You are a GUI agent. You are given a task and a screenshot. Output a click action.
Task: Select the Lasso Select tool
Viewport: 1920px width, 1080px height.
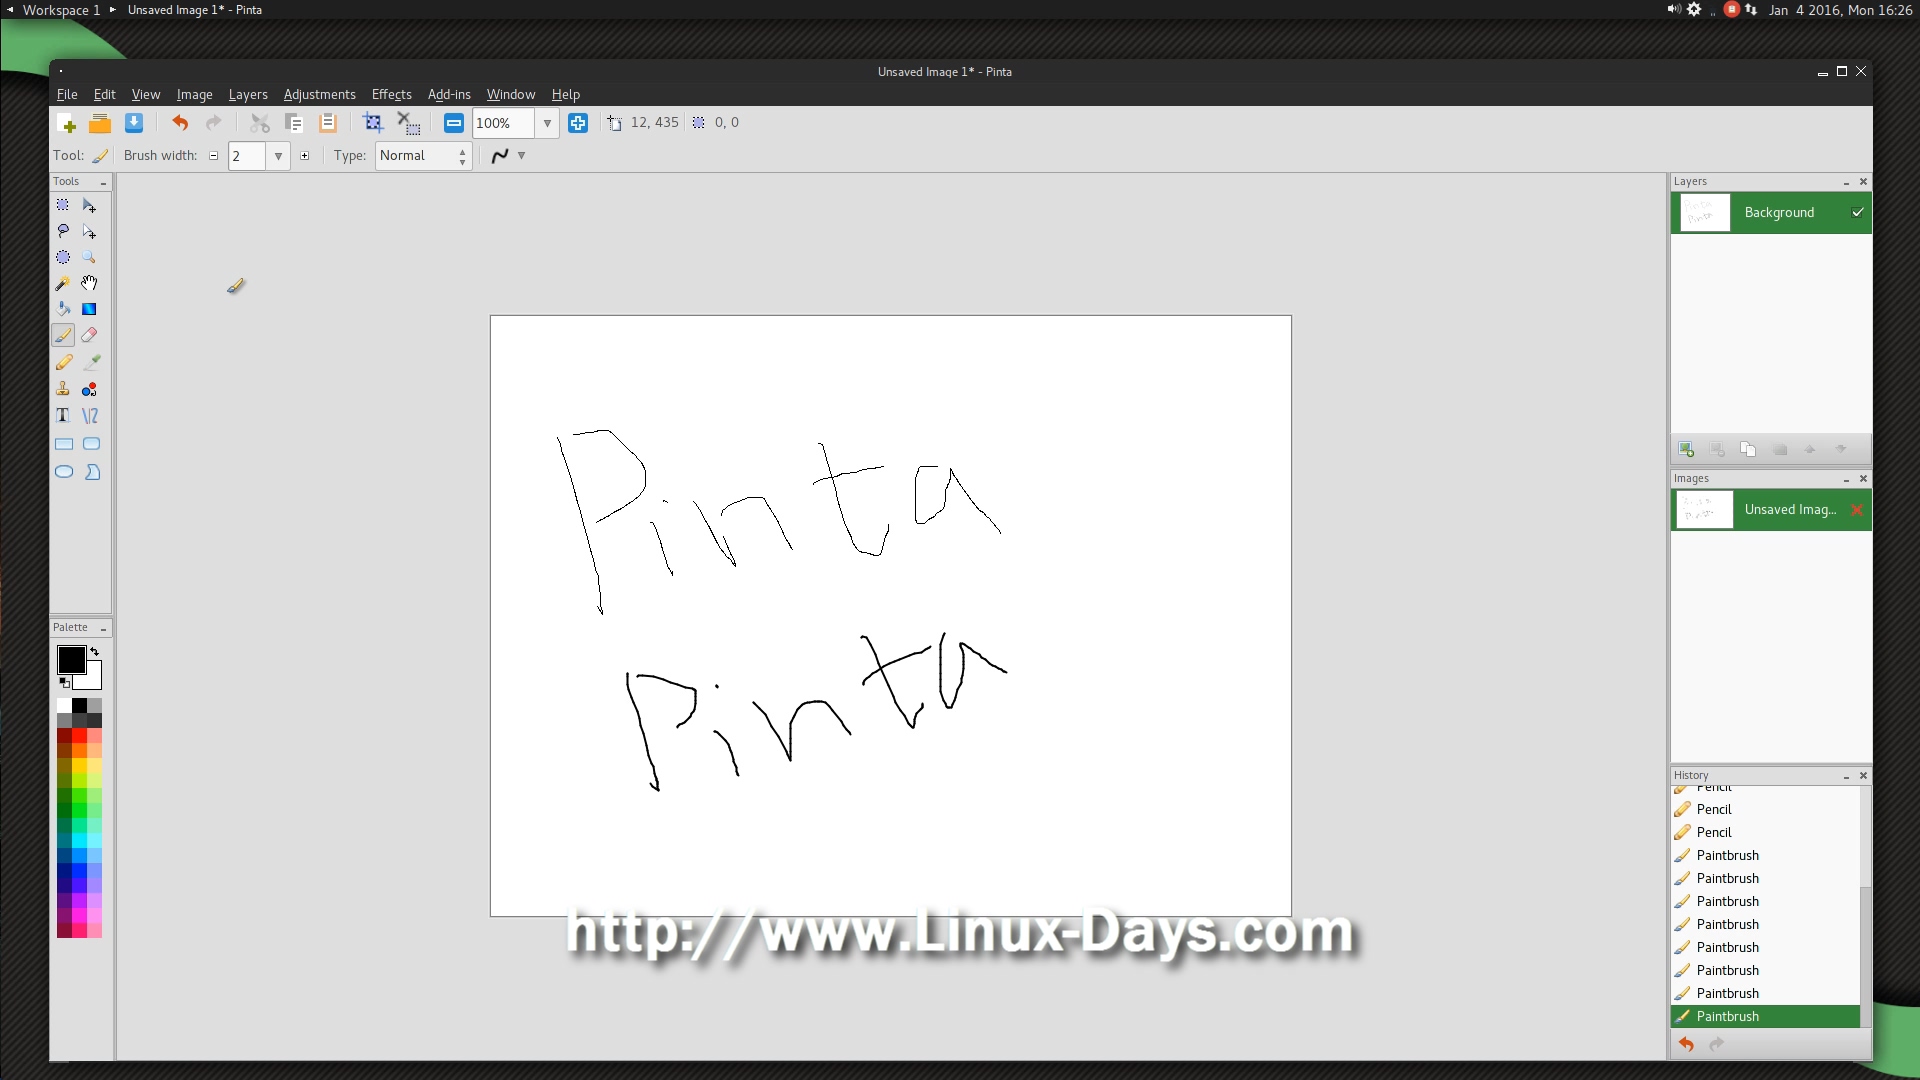[x=63, y=231]
